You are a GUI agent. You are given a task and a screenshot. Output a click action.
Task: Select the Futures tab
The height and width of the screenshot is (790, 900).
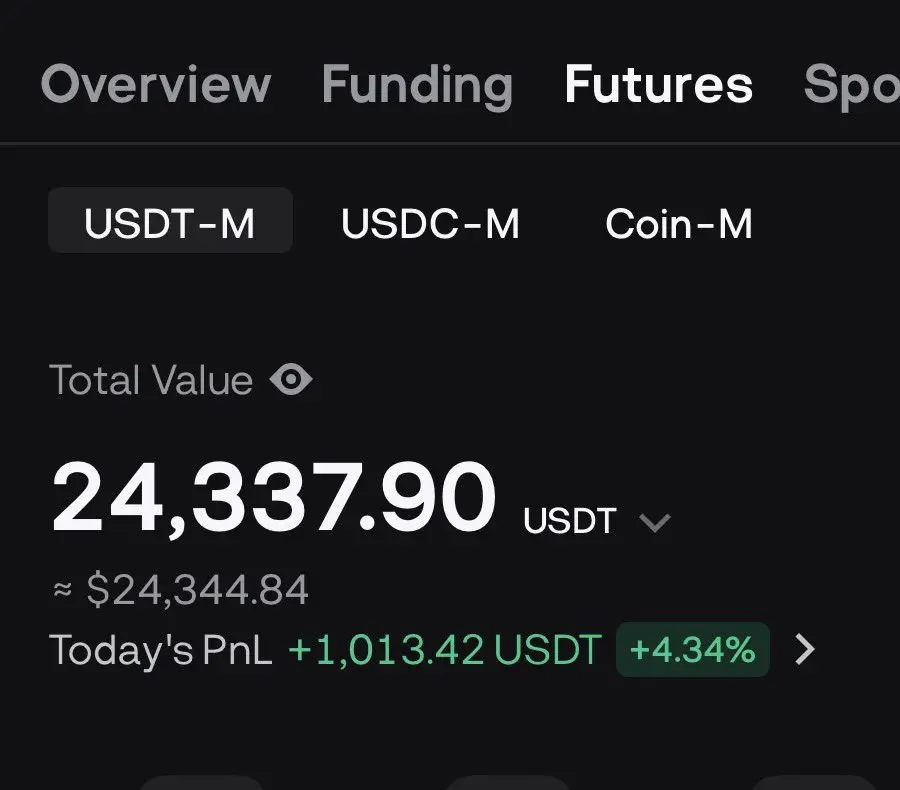point(658,84)
